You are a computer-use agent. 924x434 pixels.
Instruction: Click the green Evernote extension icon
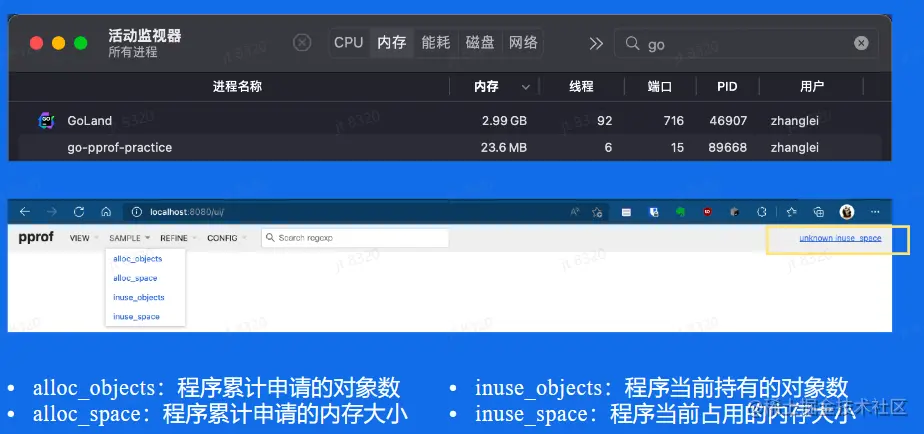coord(681,212)
